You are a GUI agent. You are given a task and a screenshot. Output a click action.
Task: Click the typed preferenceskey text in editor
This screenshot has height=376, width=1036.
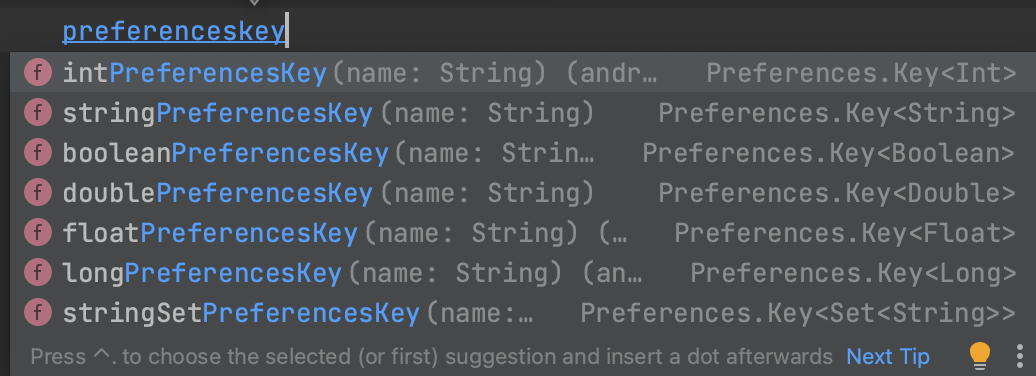tap(173, 31)
